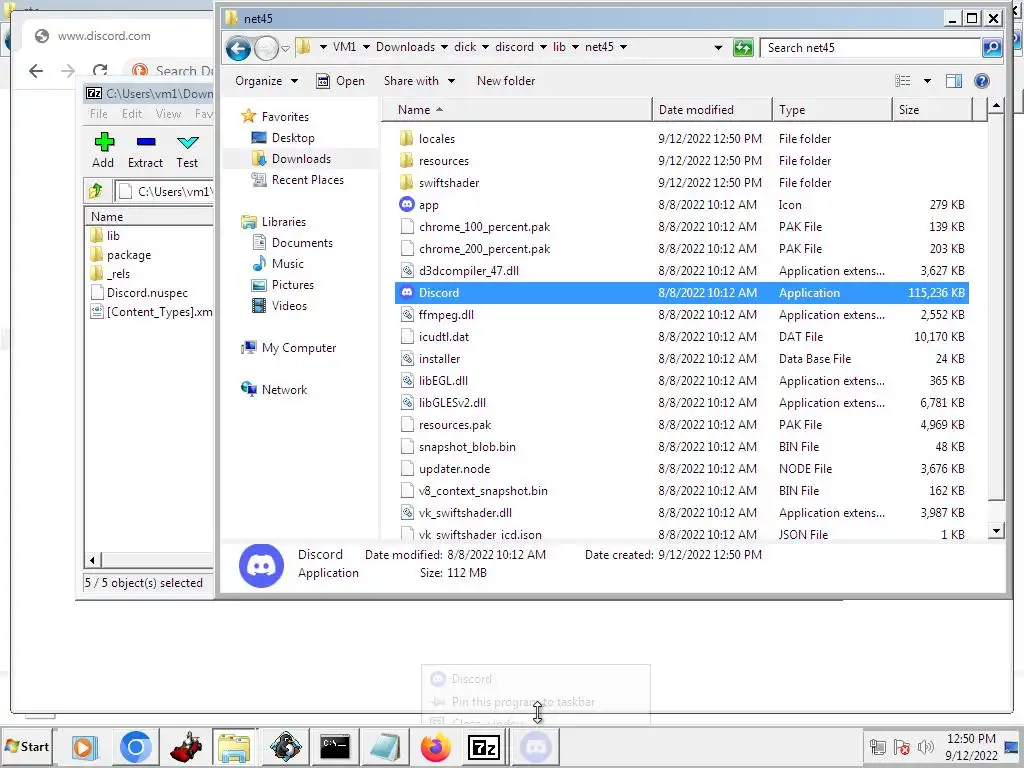Open Command Prompt from the taskbar

point(335,747)
